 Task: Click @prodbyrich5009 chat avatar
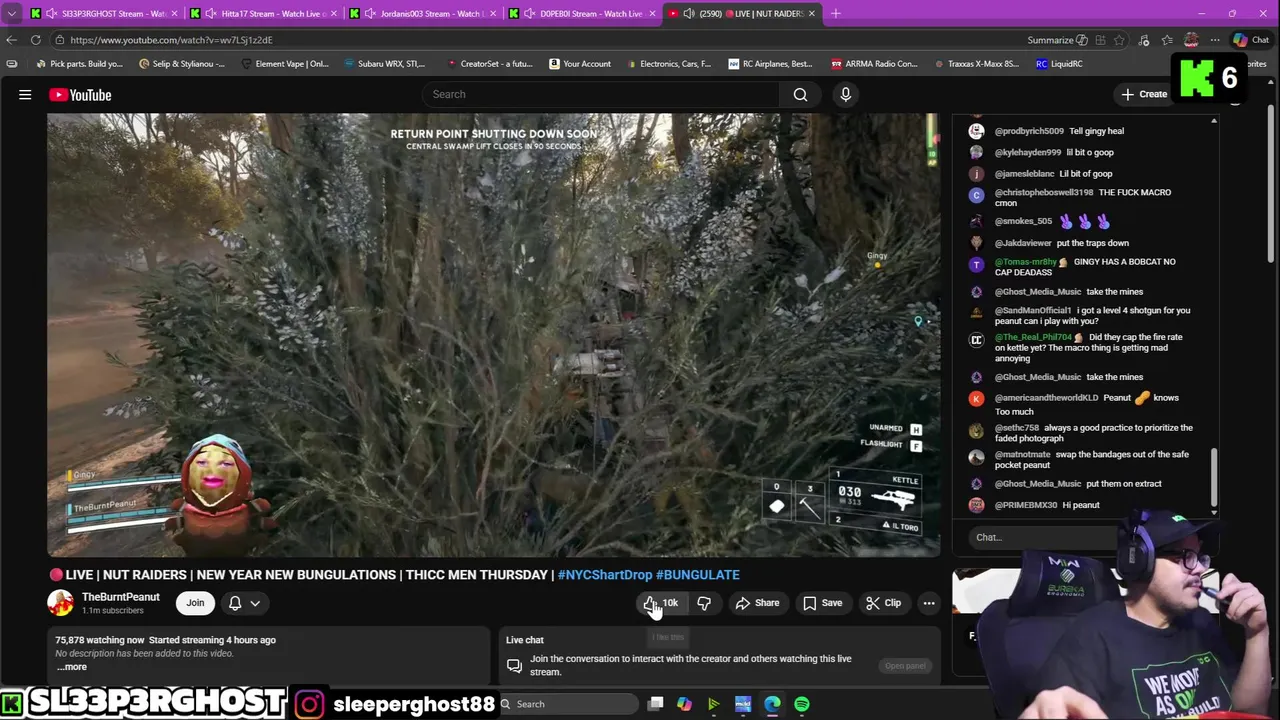pyautogui.click(x=976, y=131)
